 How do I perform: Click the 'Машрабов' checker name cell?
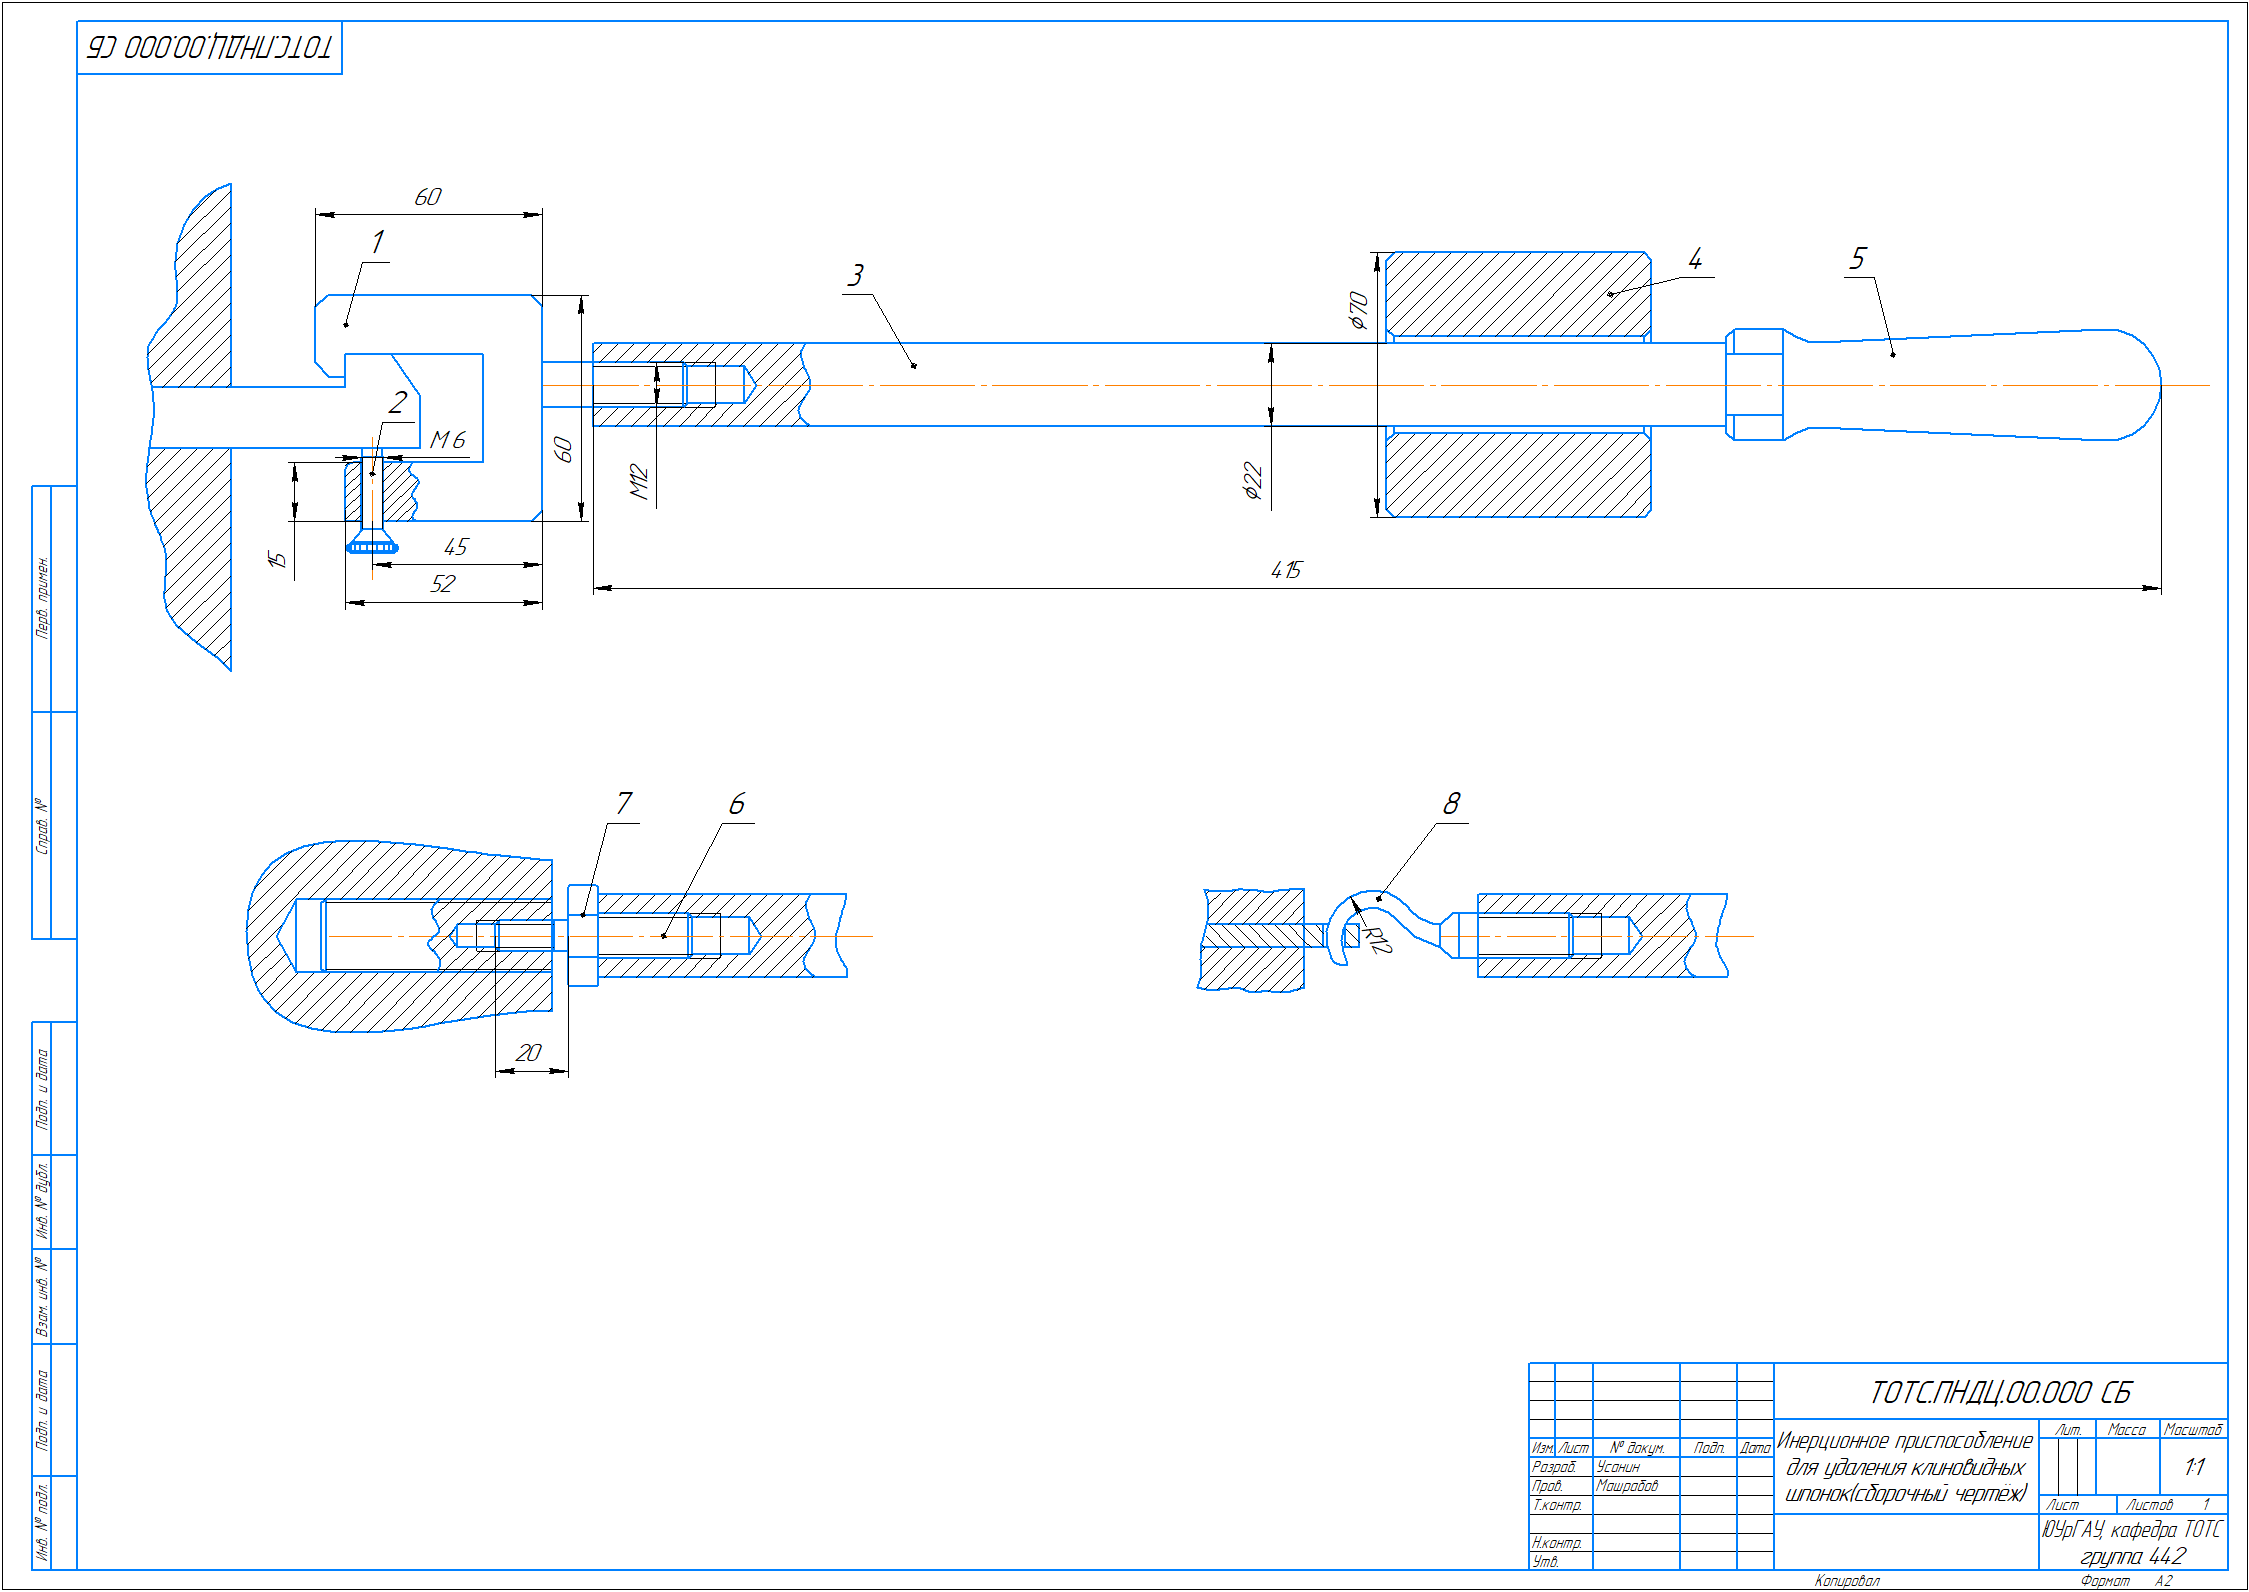coord(1627,1486)
